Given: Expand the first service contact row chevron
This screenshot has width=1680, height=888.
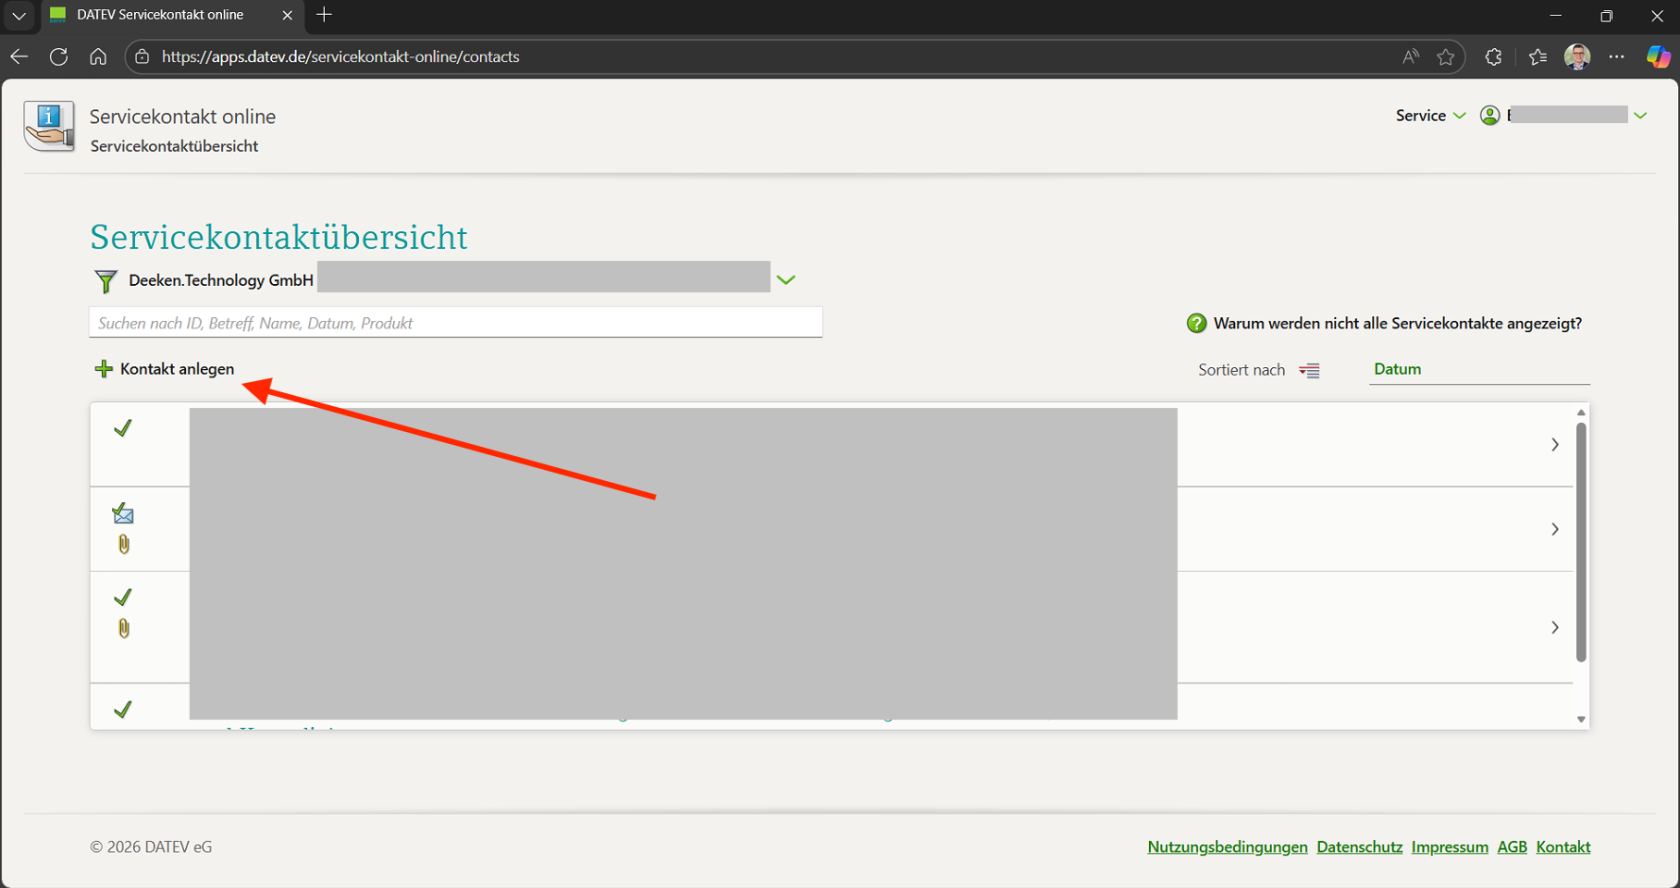Looking at the screenshot, I should 1554,444.
